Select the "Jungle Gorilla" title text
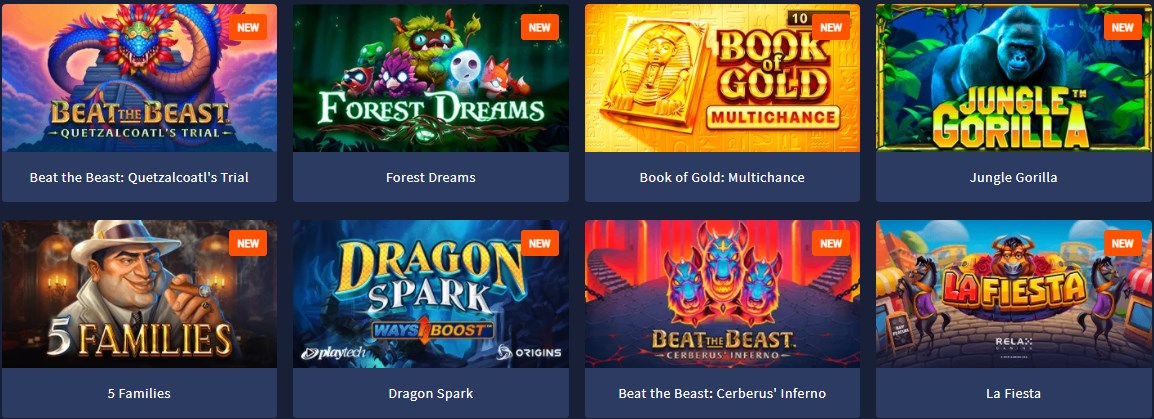This screenshot has width=1154, height=419. [1013, 177]
